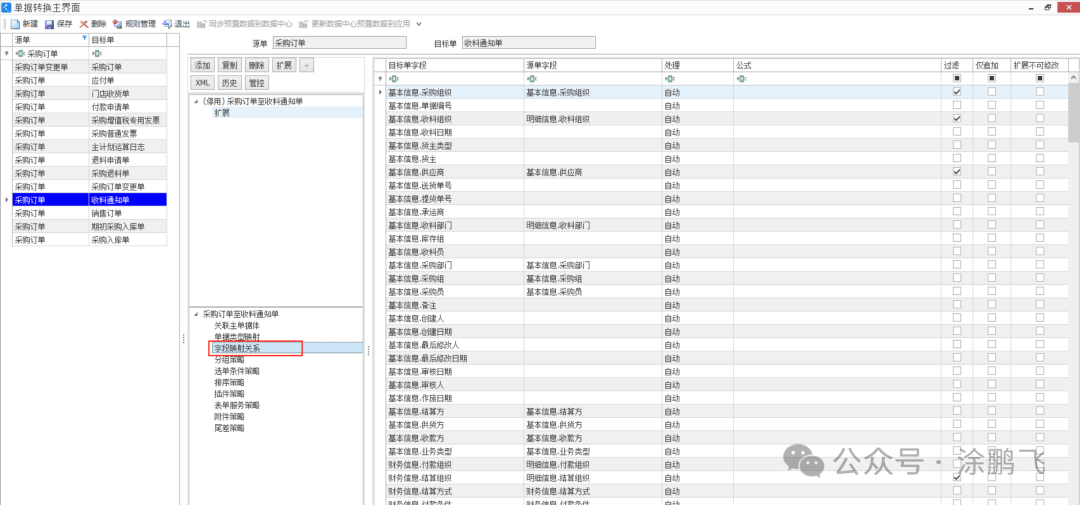This screenshot has height=505, width=1080.
Task: Collapse the lower 采购订单至收料通知单 tree node
Action: coord(196,314)
